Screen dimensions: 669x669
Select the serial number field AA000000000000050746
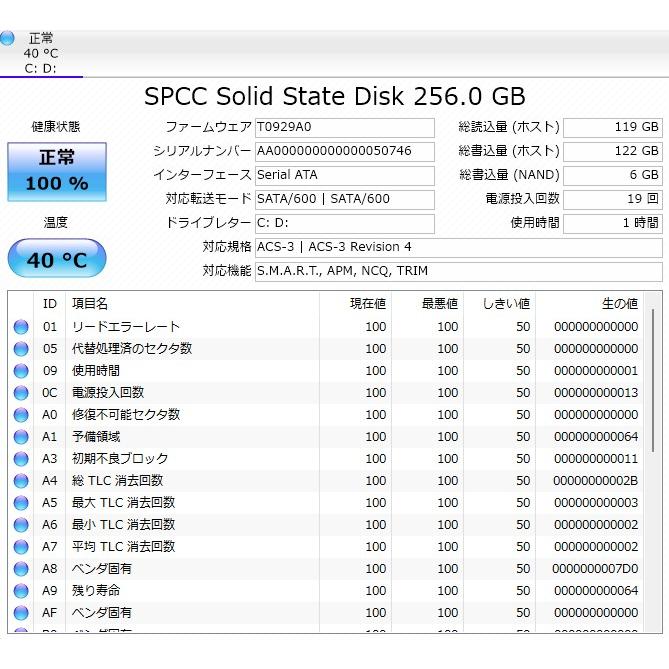click(345, 151)
